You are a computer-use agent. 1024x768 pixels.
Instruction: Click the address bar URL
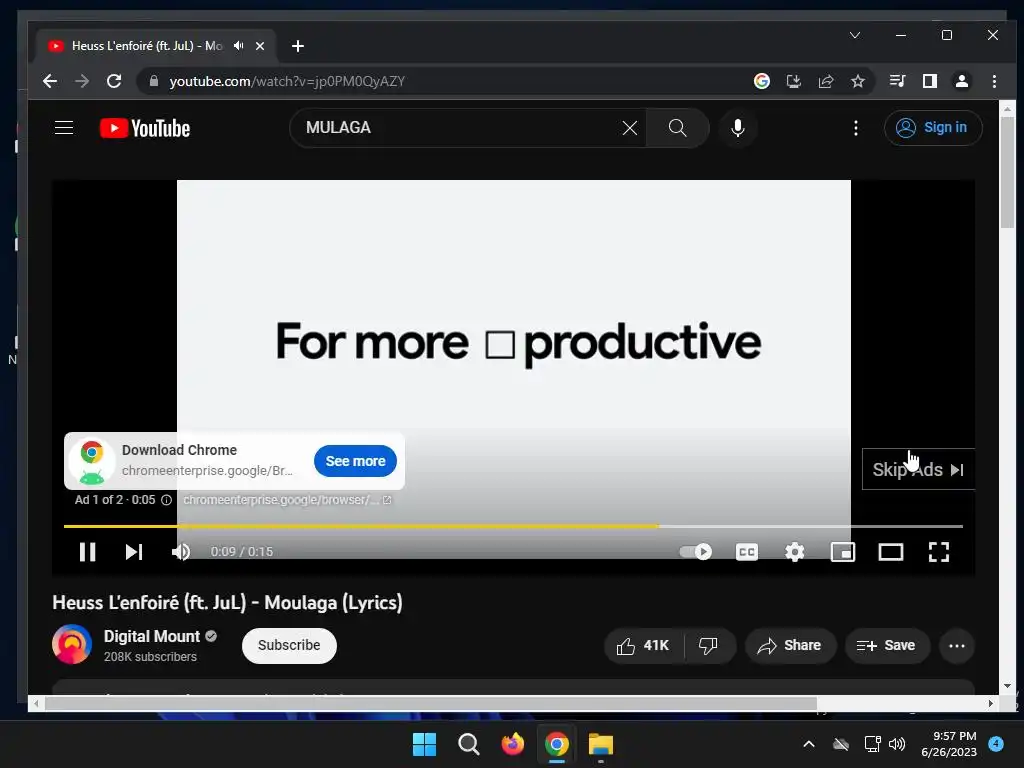(x=287, y=82)
